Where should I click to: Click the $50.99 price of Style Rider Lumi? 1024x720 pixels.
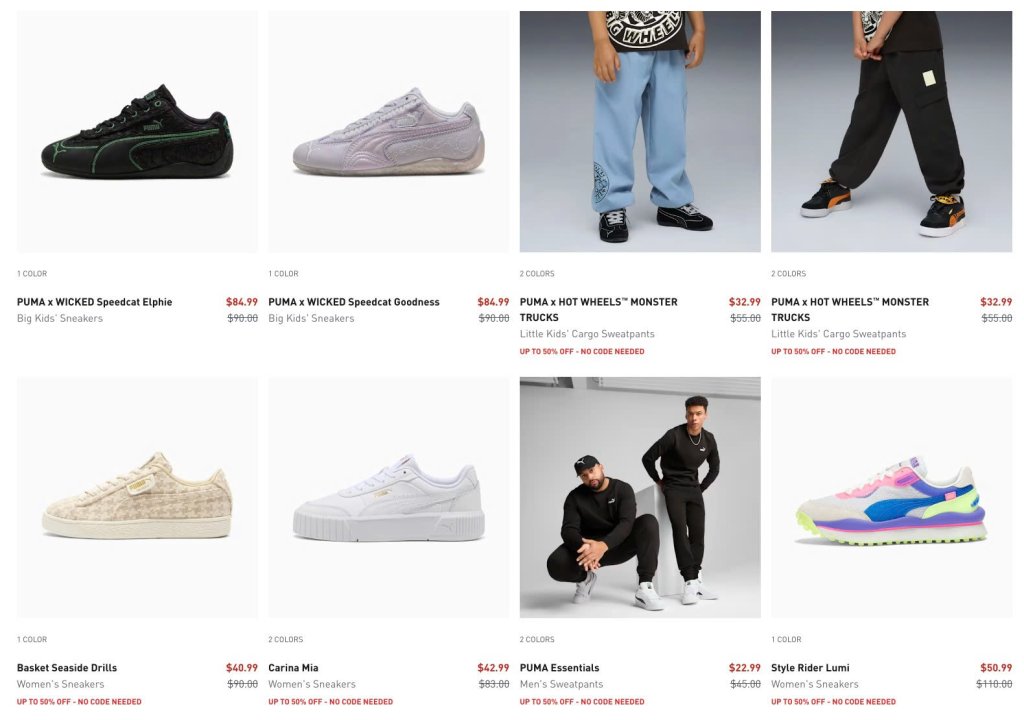click(x=996, y=668)
